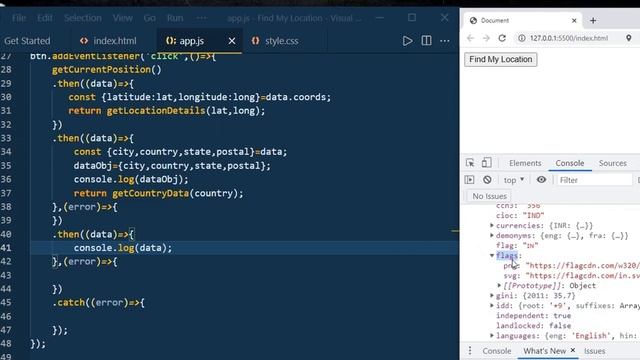Open the DevTools drawer options menu
Viewport: 640px width, 360px height.
point(470,351)
